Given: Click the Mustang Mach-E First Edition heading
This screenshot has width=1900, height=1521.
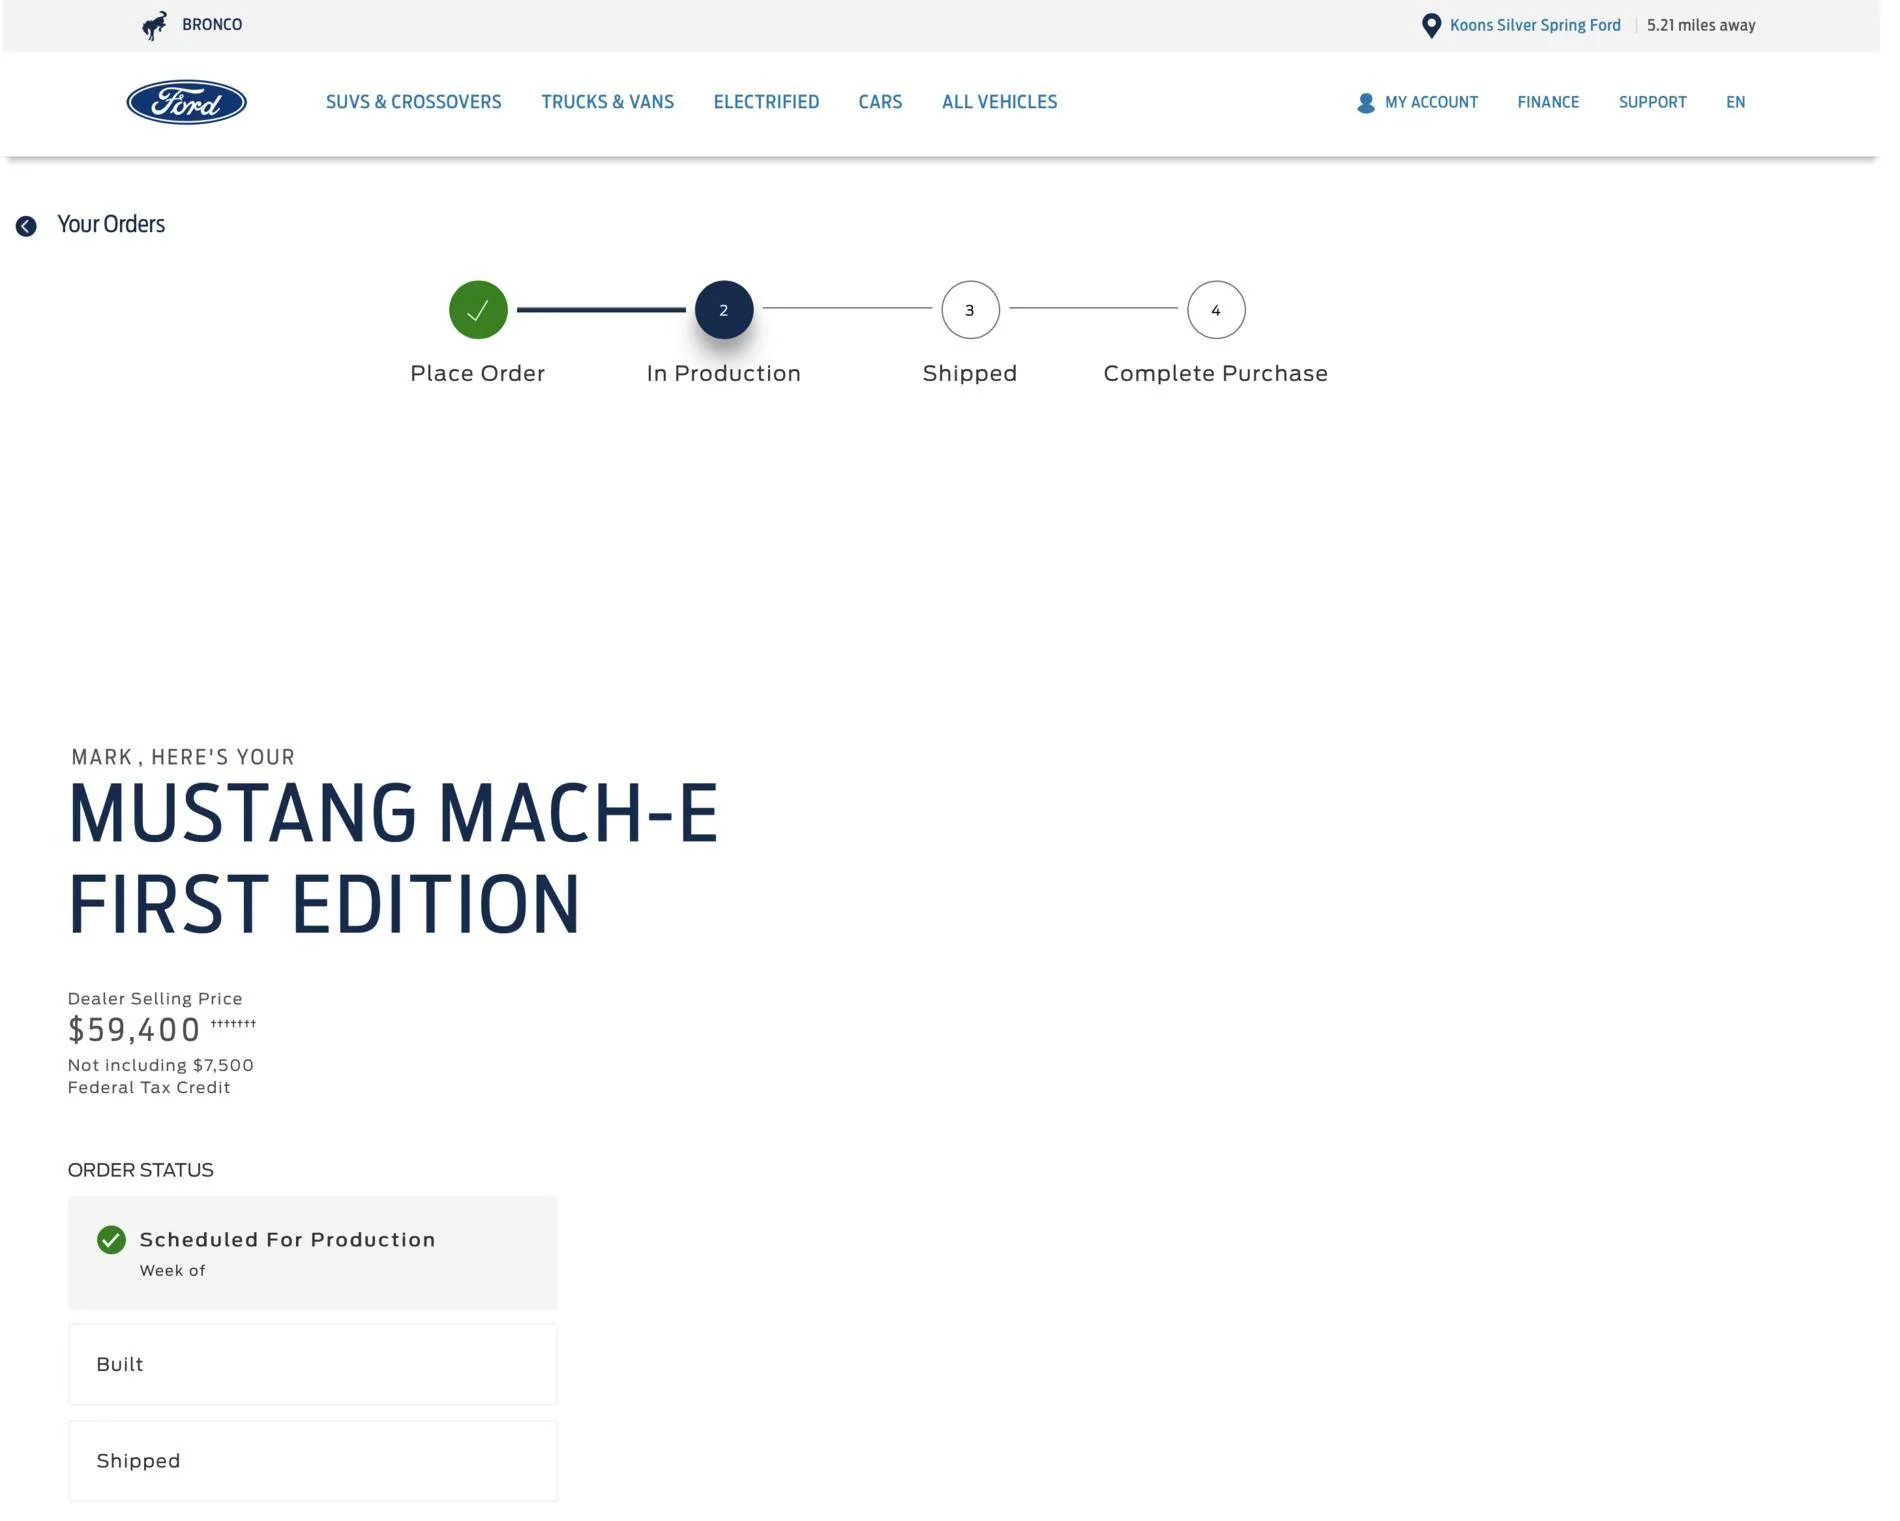Looking at the screenshot, I should (393, 858).
